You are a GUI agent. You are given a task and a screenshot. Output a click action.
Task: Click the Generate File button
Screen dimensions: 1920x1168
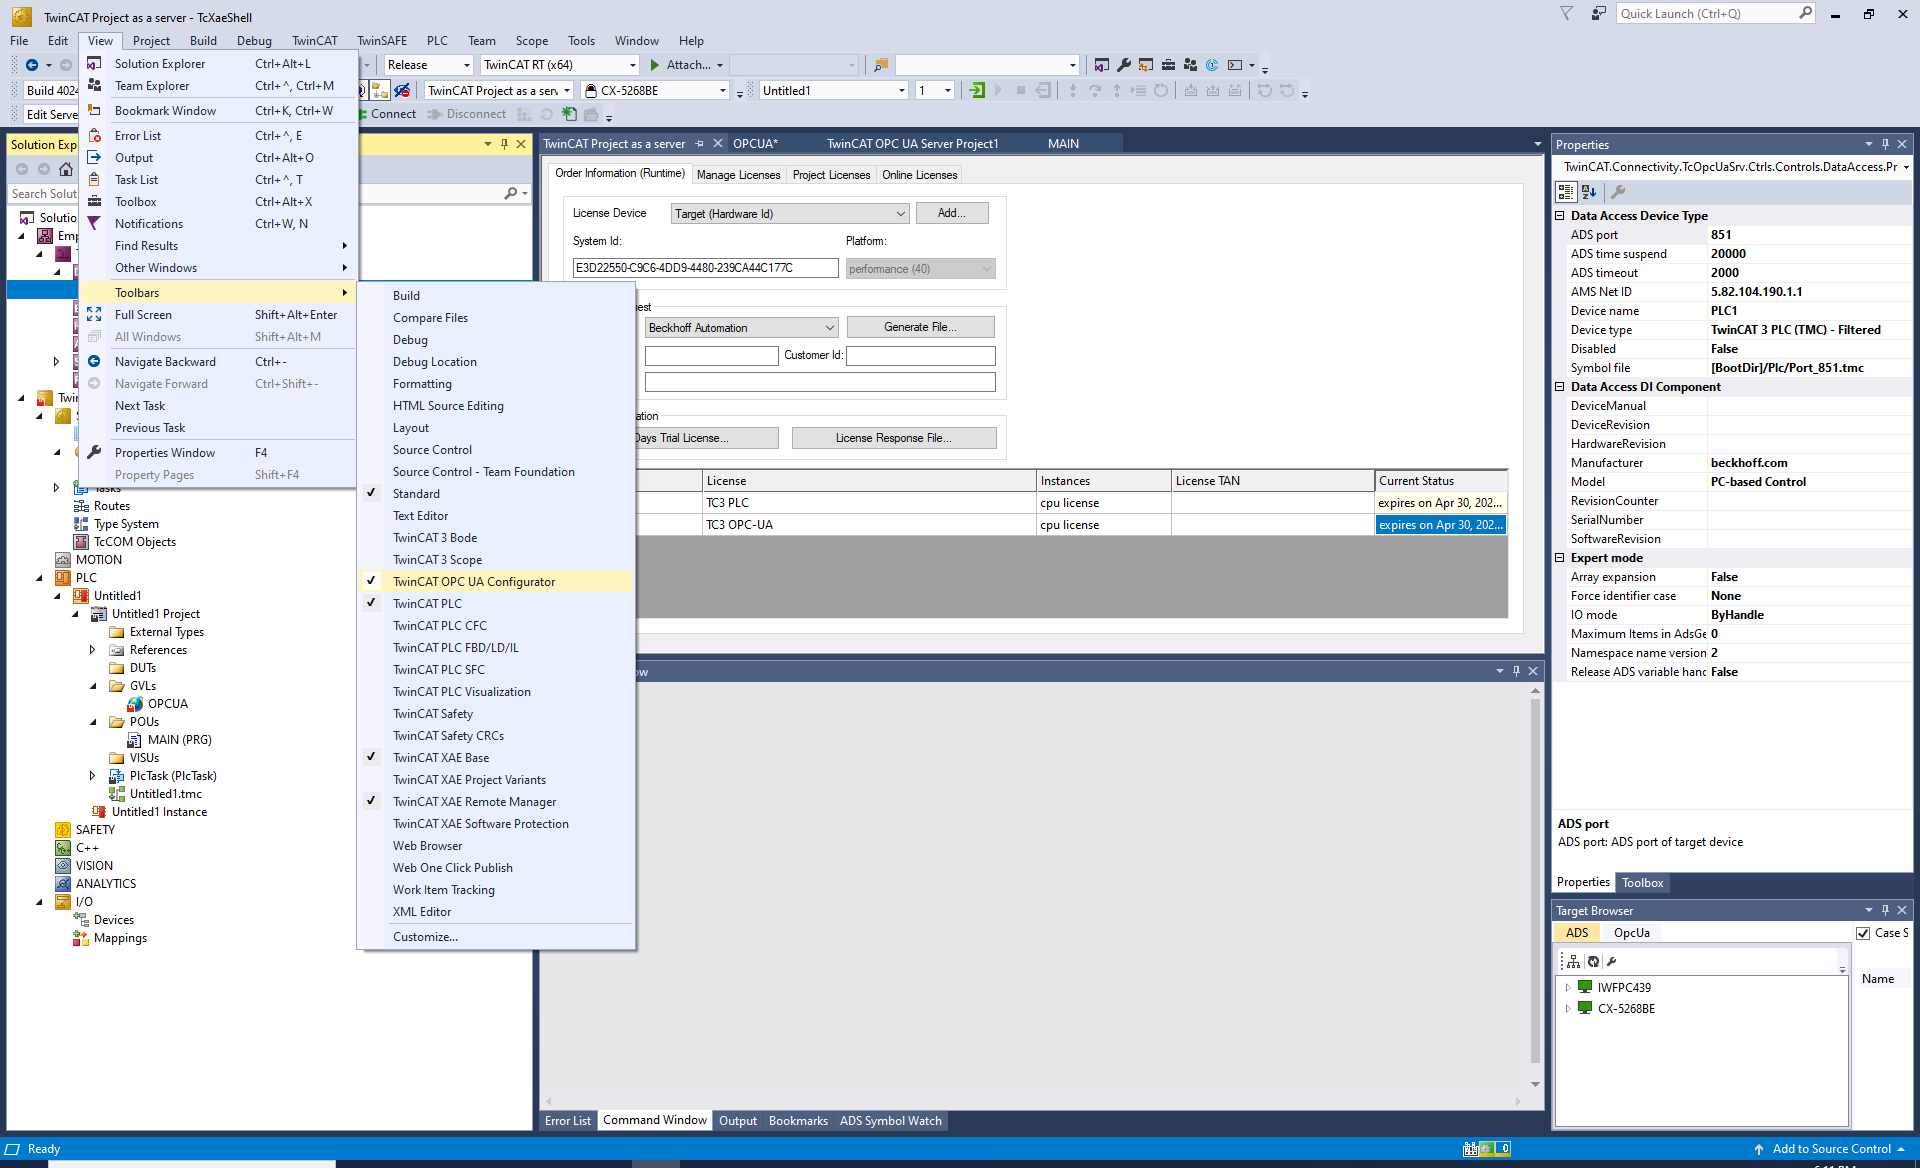[920, 327]
